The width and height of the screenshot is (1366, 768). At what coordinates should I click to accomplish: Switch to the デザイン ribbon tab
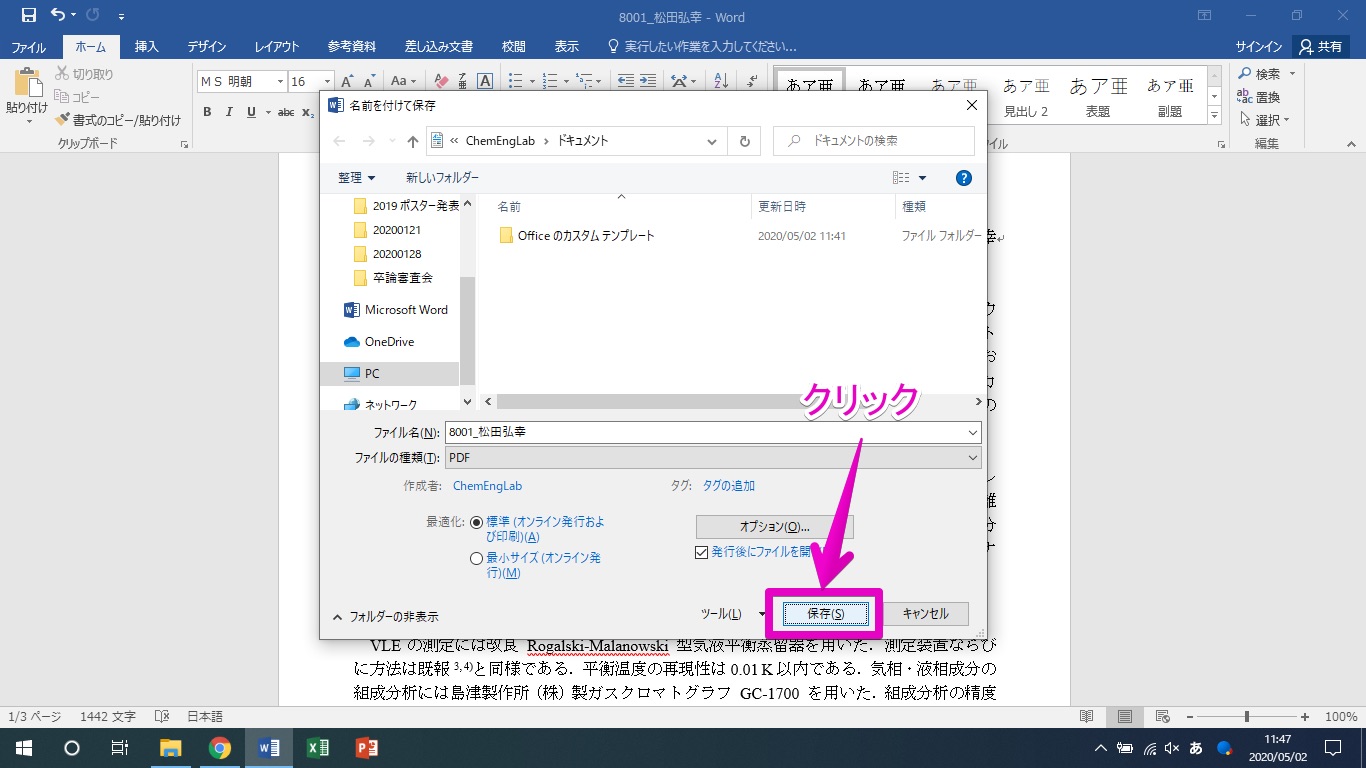click(x=207, y=47)
